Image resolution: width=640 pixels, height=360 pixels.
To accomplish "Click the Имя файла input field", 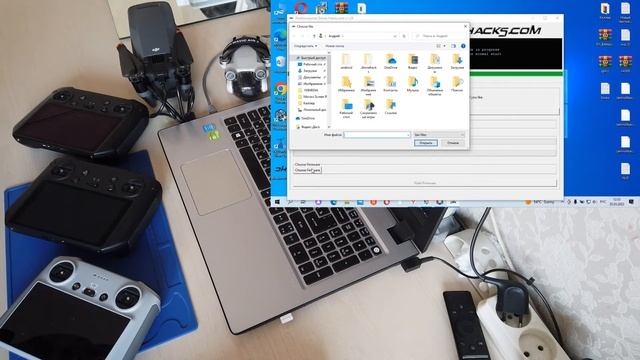I will pos(377,134).
